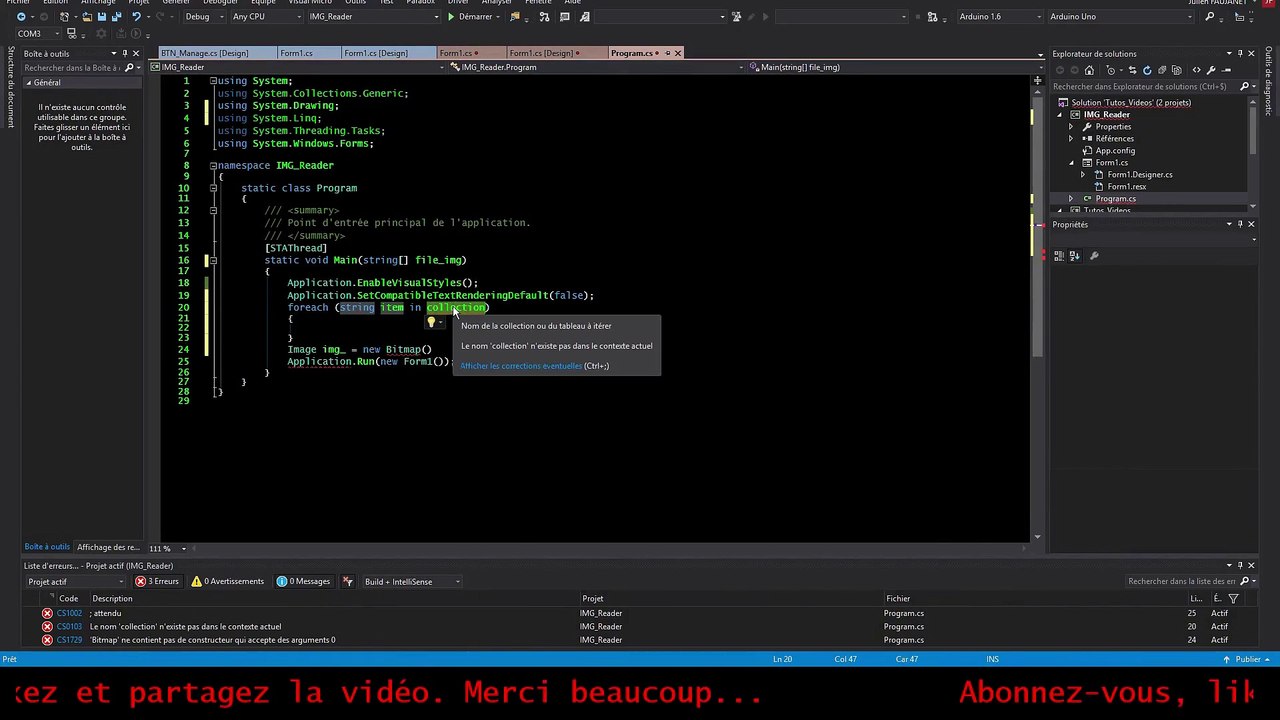Click the Properties wrench in Solution Explorer toolbar

1211,70
